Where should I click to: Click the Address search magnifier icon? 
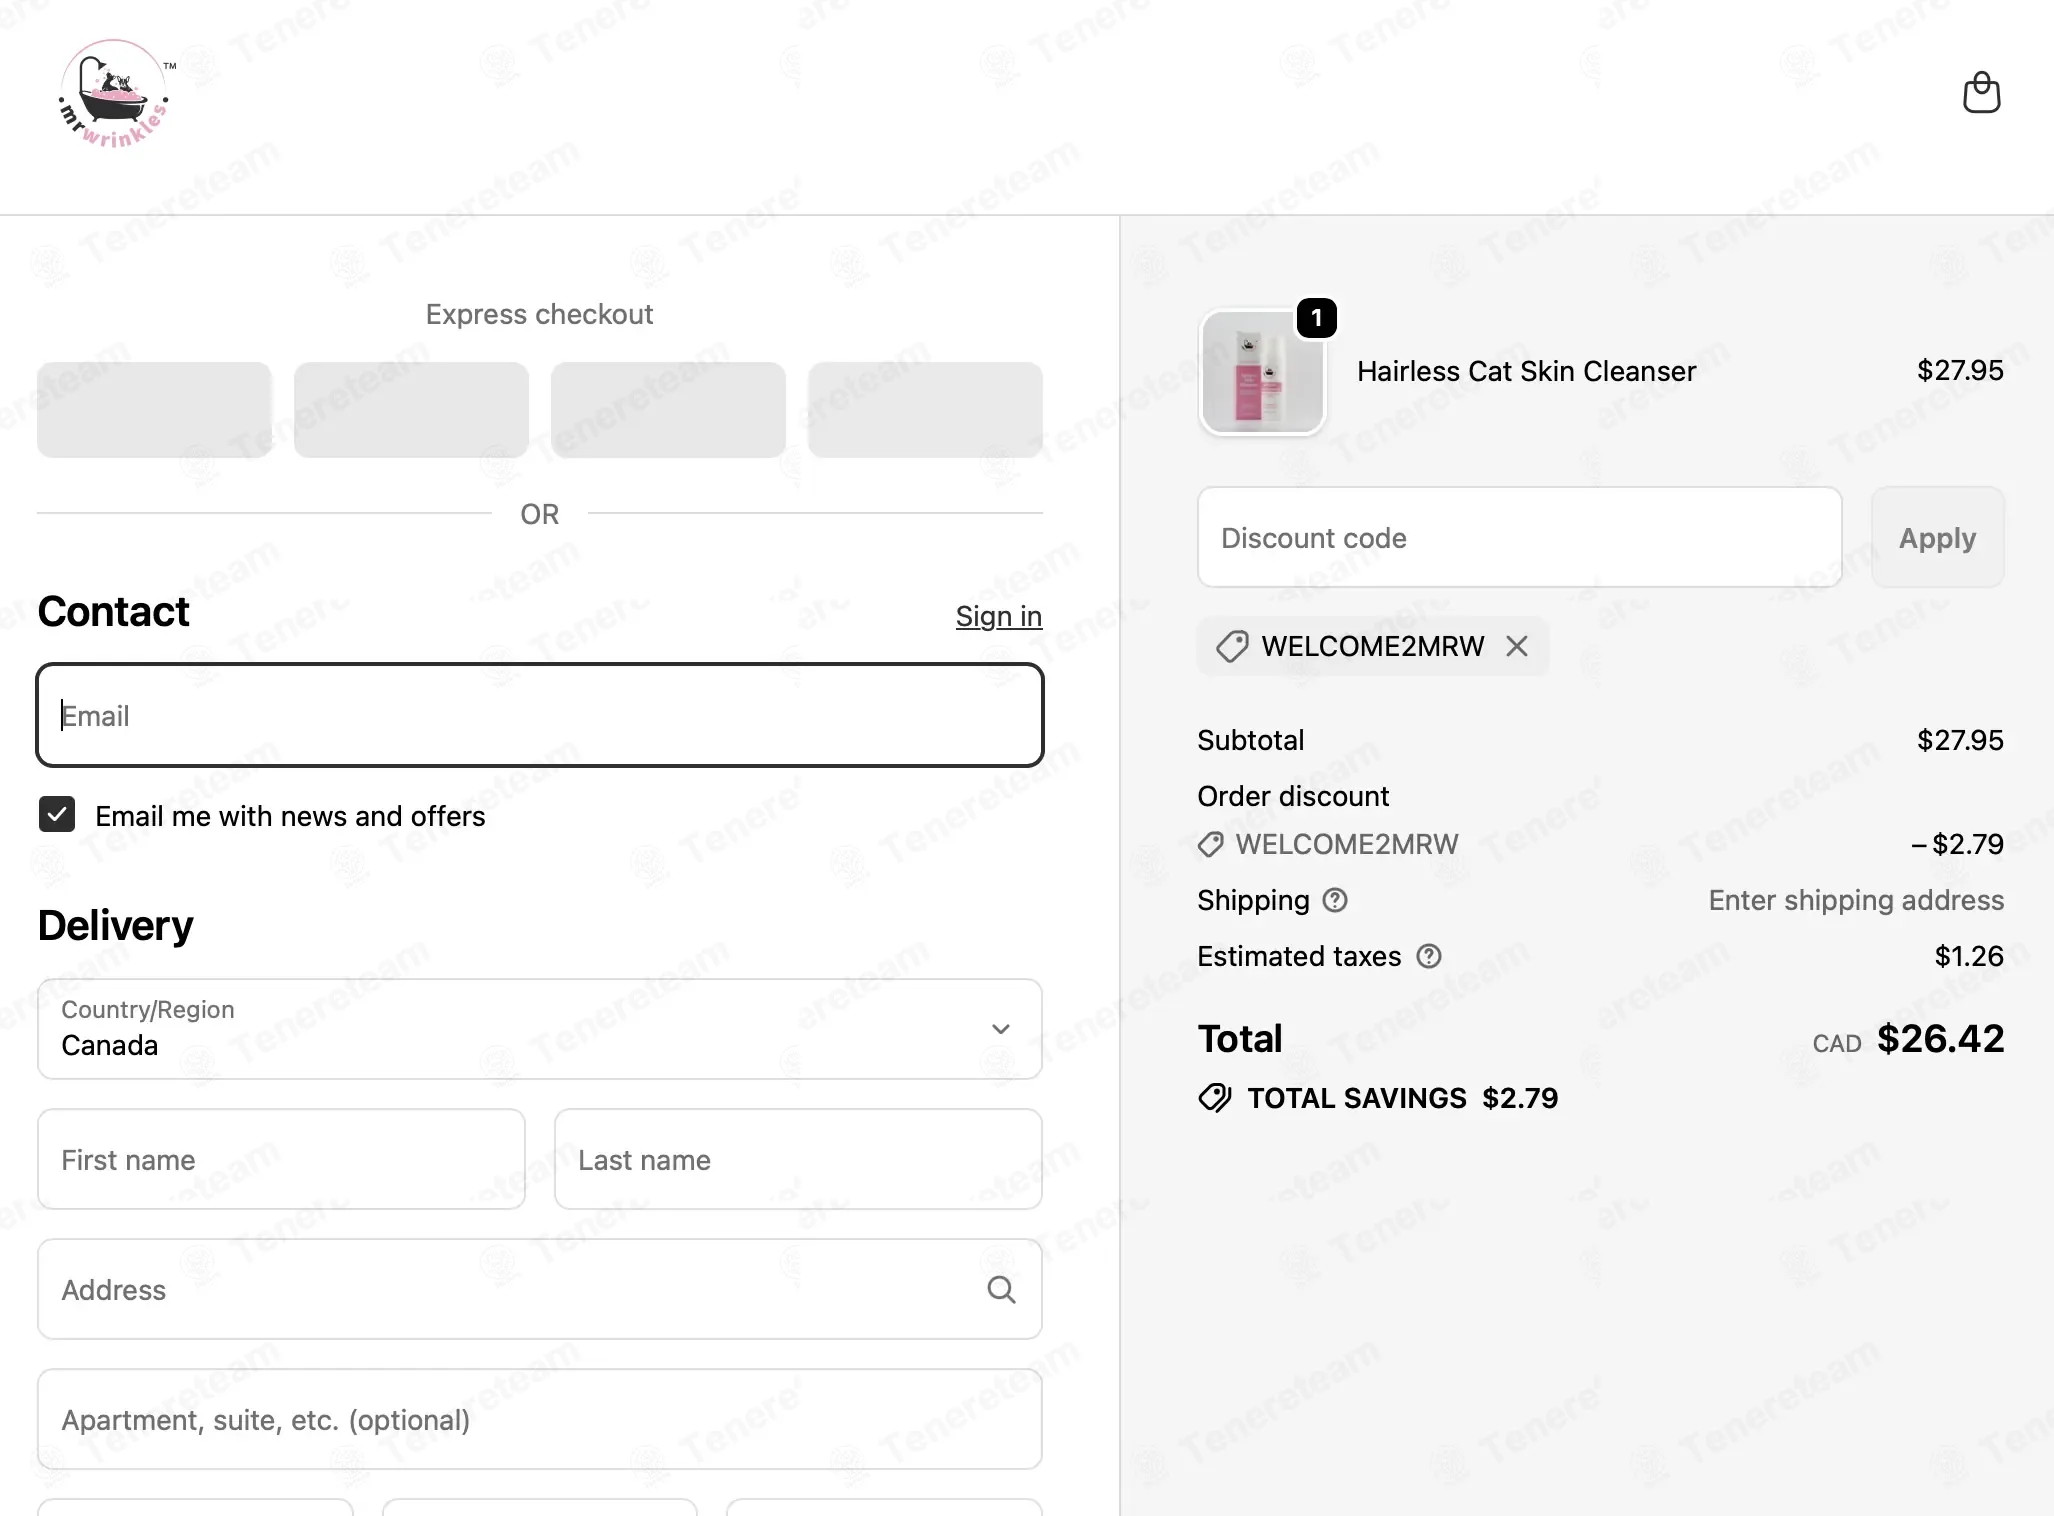1001,1289
